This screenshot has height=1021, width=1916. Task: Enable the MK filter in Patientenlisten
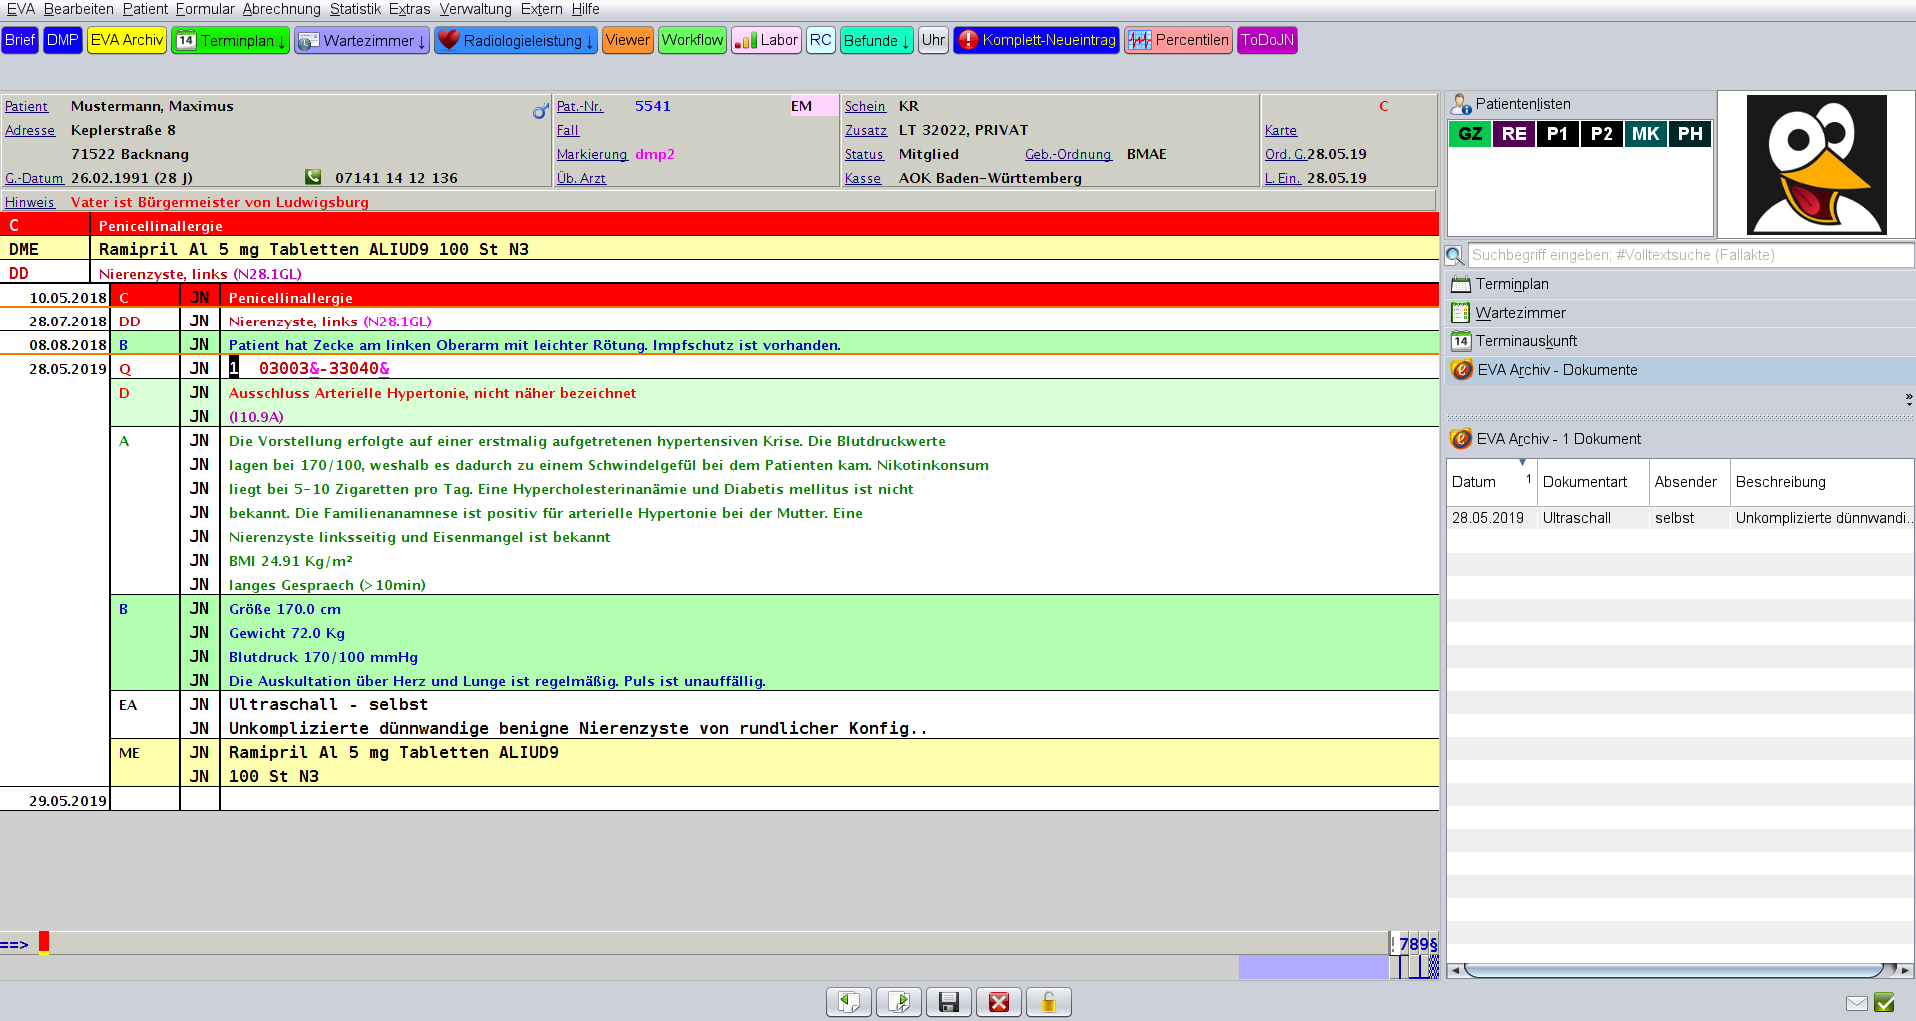(1645, 133)
